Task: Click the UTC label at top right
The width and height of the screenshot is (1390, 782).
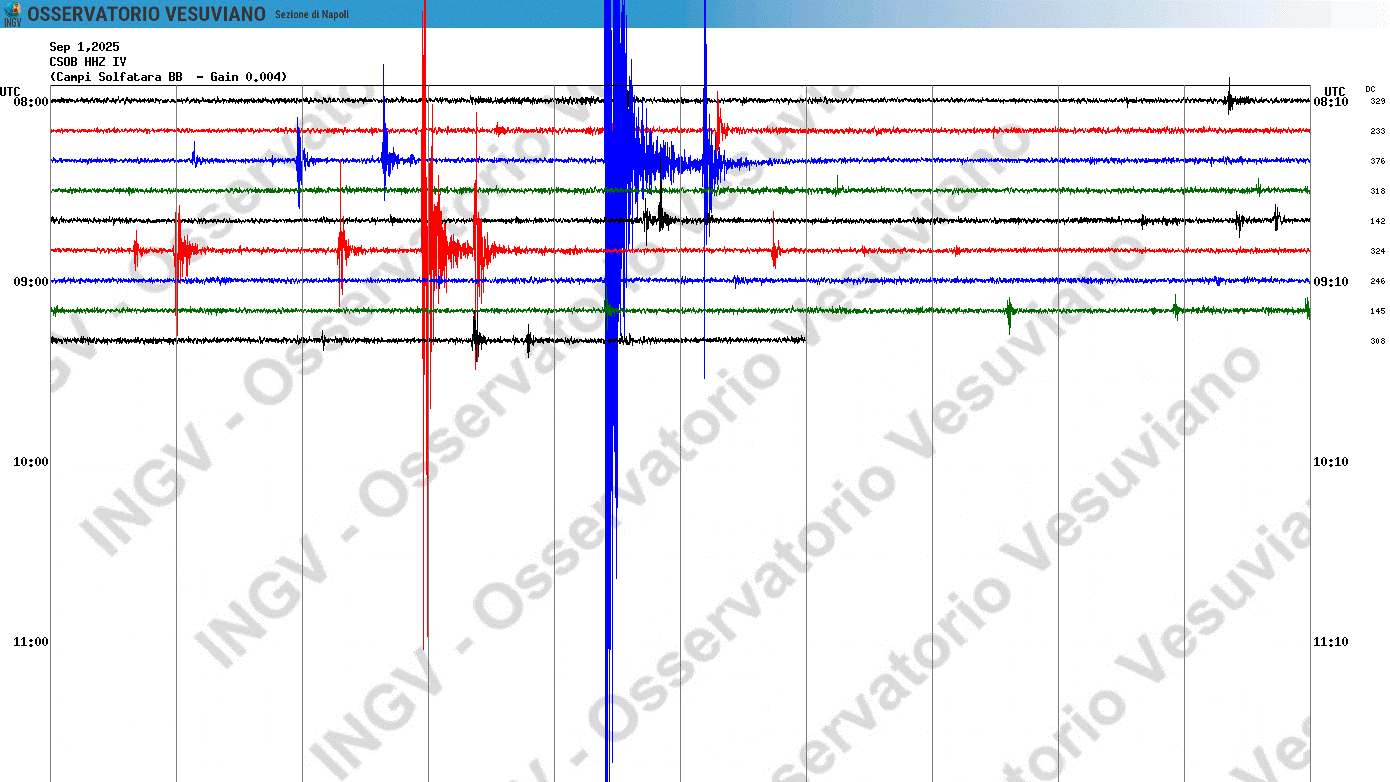Action: (1334, 91)
